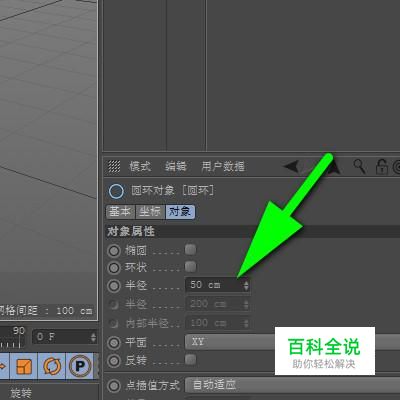
Task: Toggle animation dot for 点插值方式
Action: [x=114, y=386]
